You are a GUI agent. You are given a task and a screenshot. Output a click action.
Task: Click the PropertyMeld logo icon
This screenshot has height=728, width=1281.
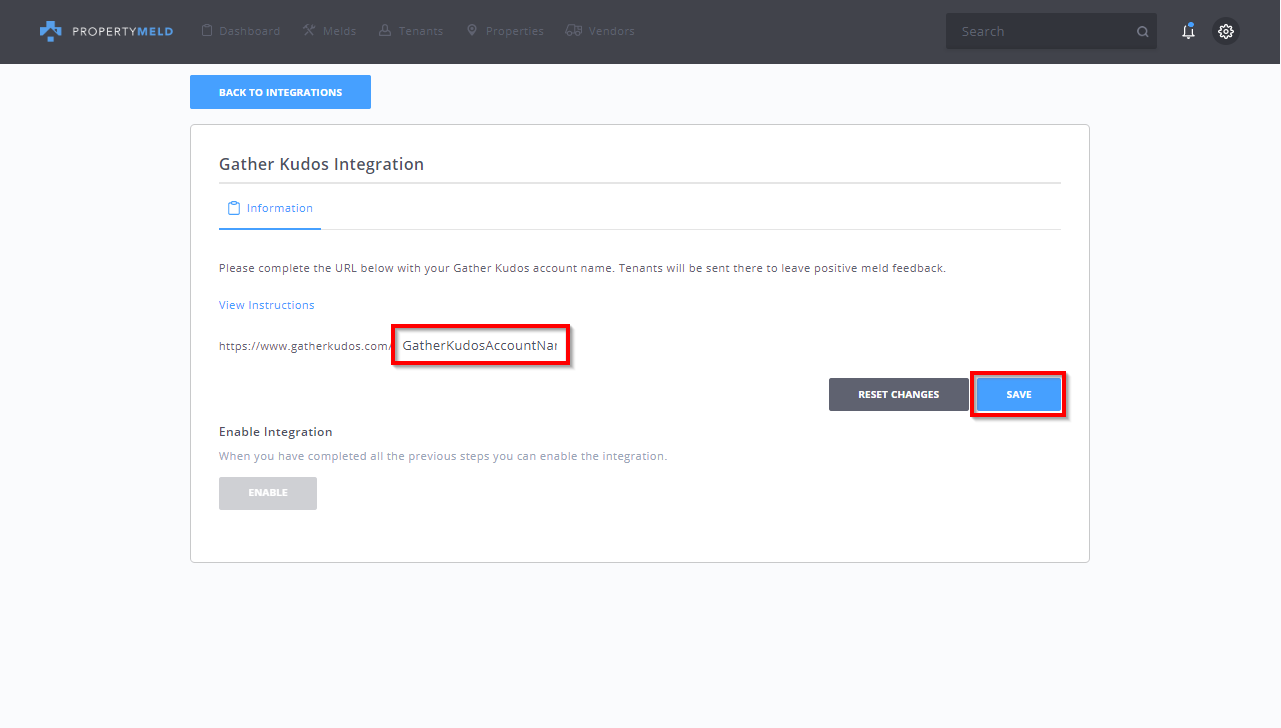click(x=50, y=31)
